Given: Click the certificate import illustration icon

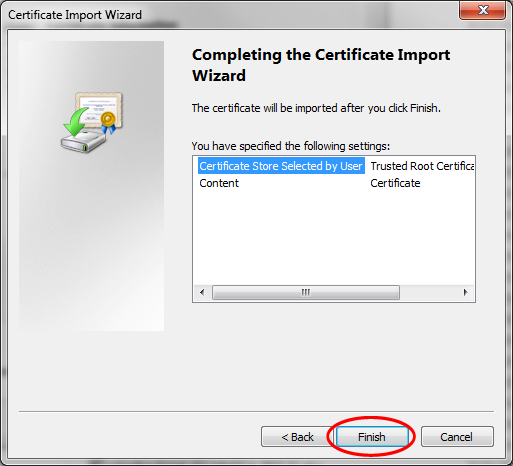Looking at the screenshot, I should click(93, 122).
